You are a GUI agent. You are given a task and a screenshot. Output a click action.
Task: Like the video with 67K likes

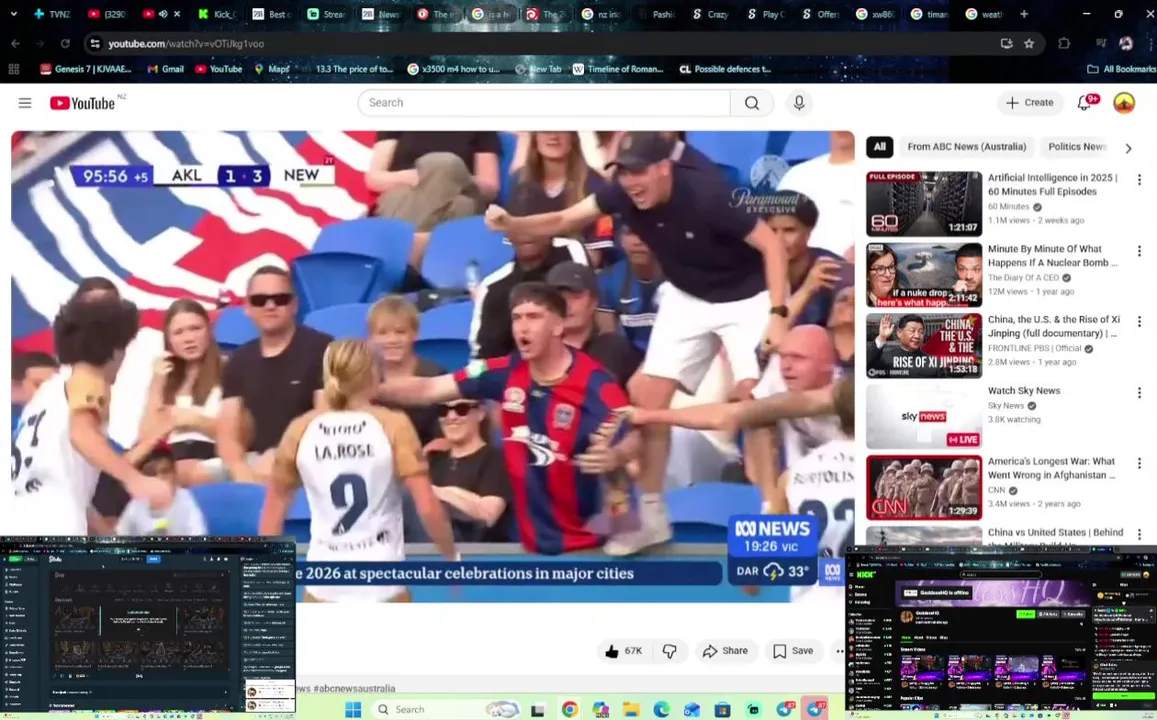tap(624, 651)
